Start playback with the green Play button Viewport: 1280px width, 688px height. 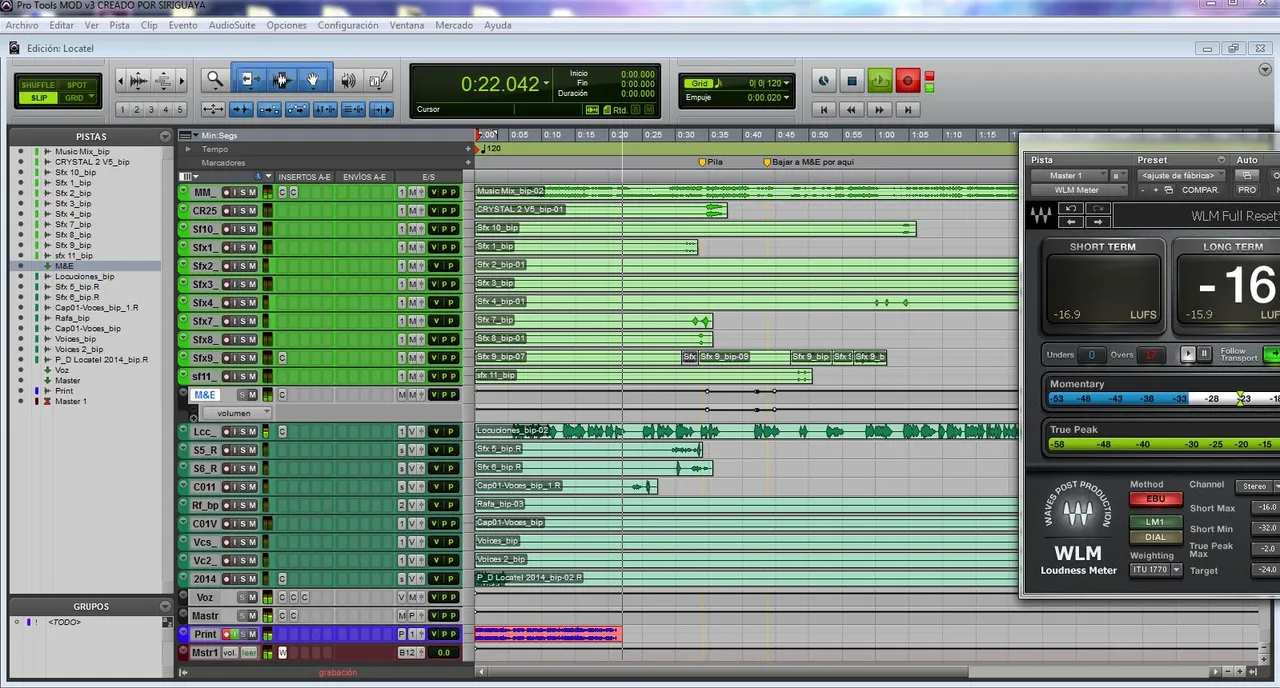(880, 80)
